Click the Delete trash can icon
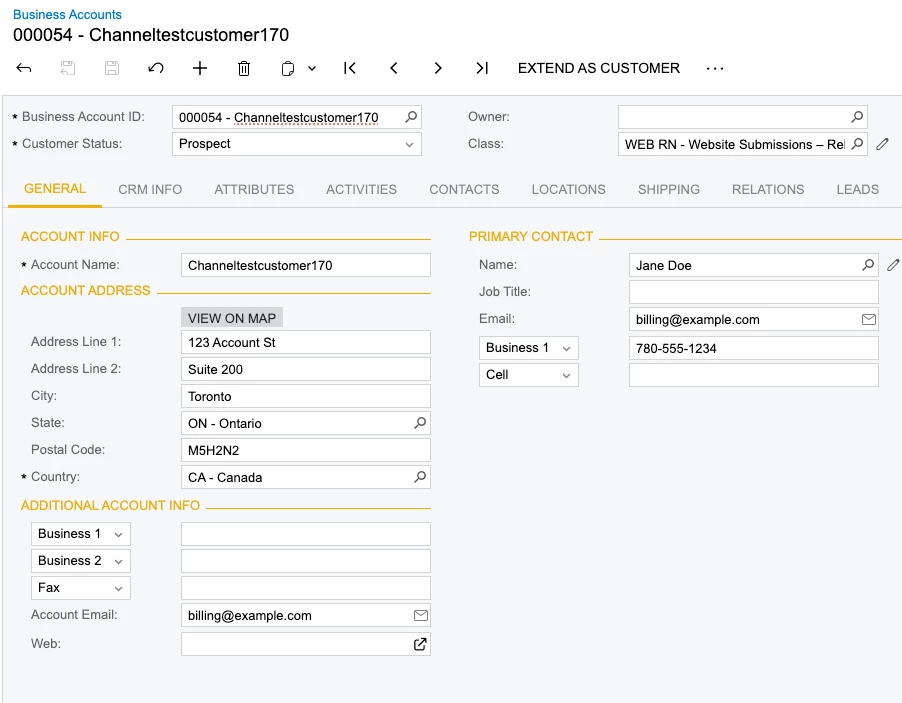The image size is (902, 703). pyautogui.click(x=244, y=68)
